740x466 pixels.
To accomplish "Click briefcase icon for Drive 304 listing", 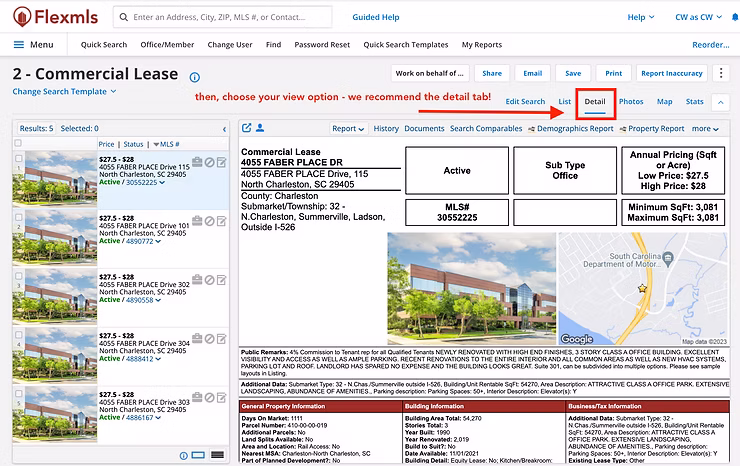I will click(197, 339).
